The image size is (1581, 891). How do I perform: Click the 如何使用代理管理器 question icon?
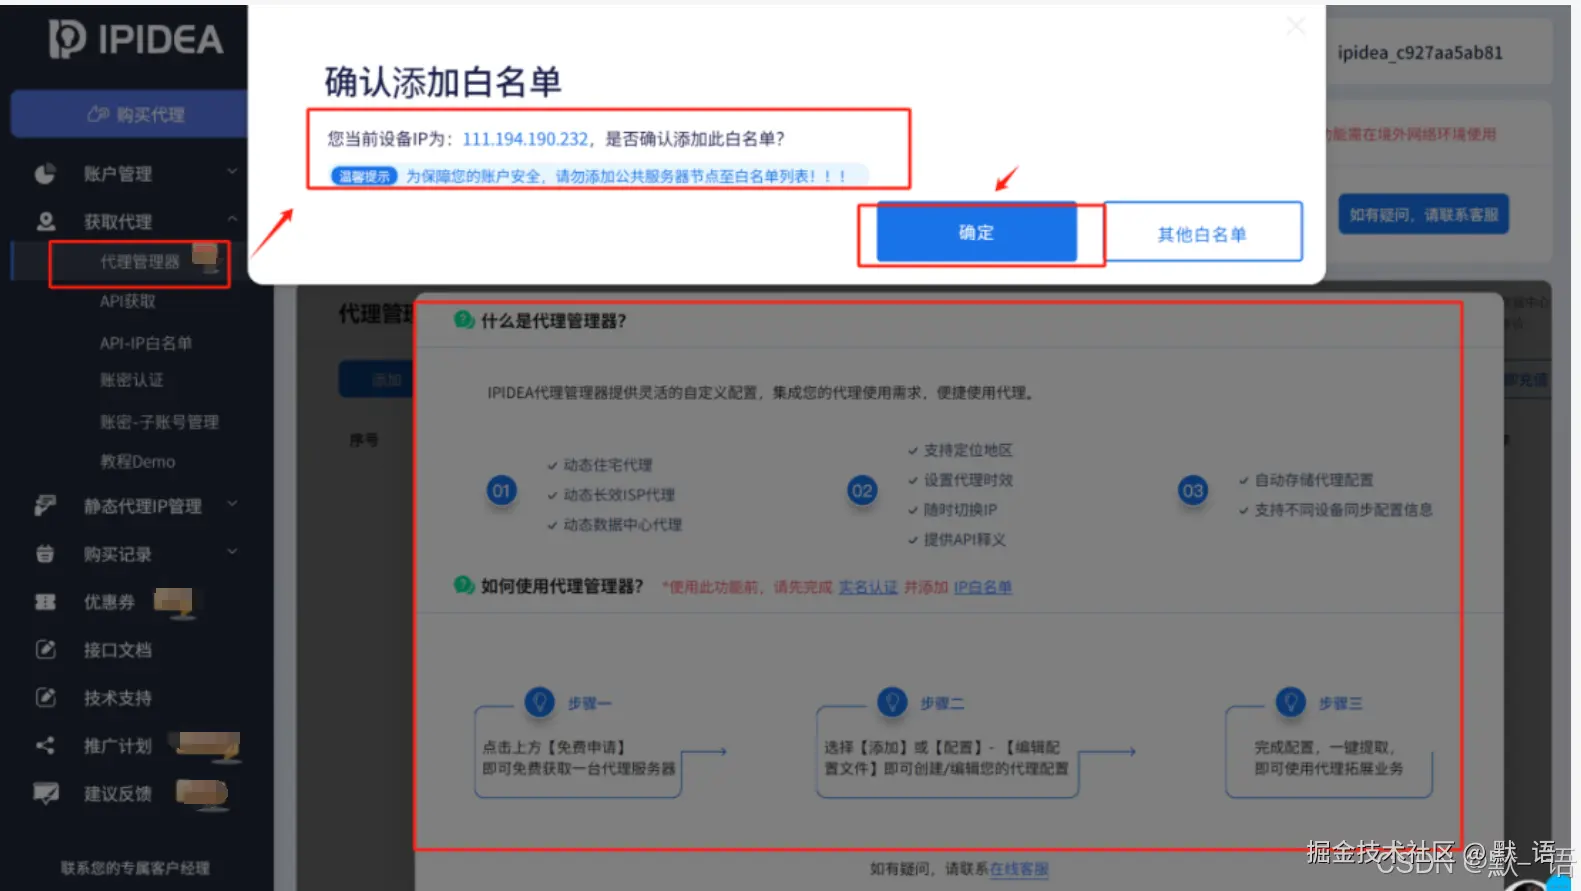click(x=464, y=585)
